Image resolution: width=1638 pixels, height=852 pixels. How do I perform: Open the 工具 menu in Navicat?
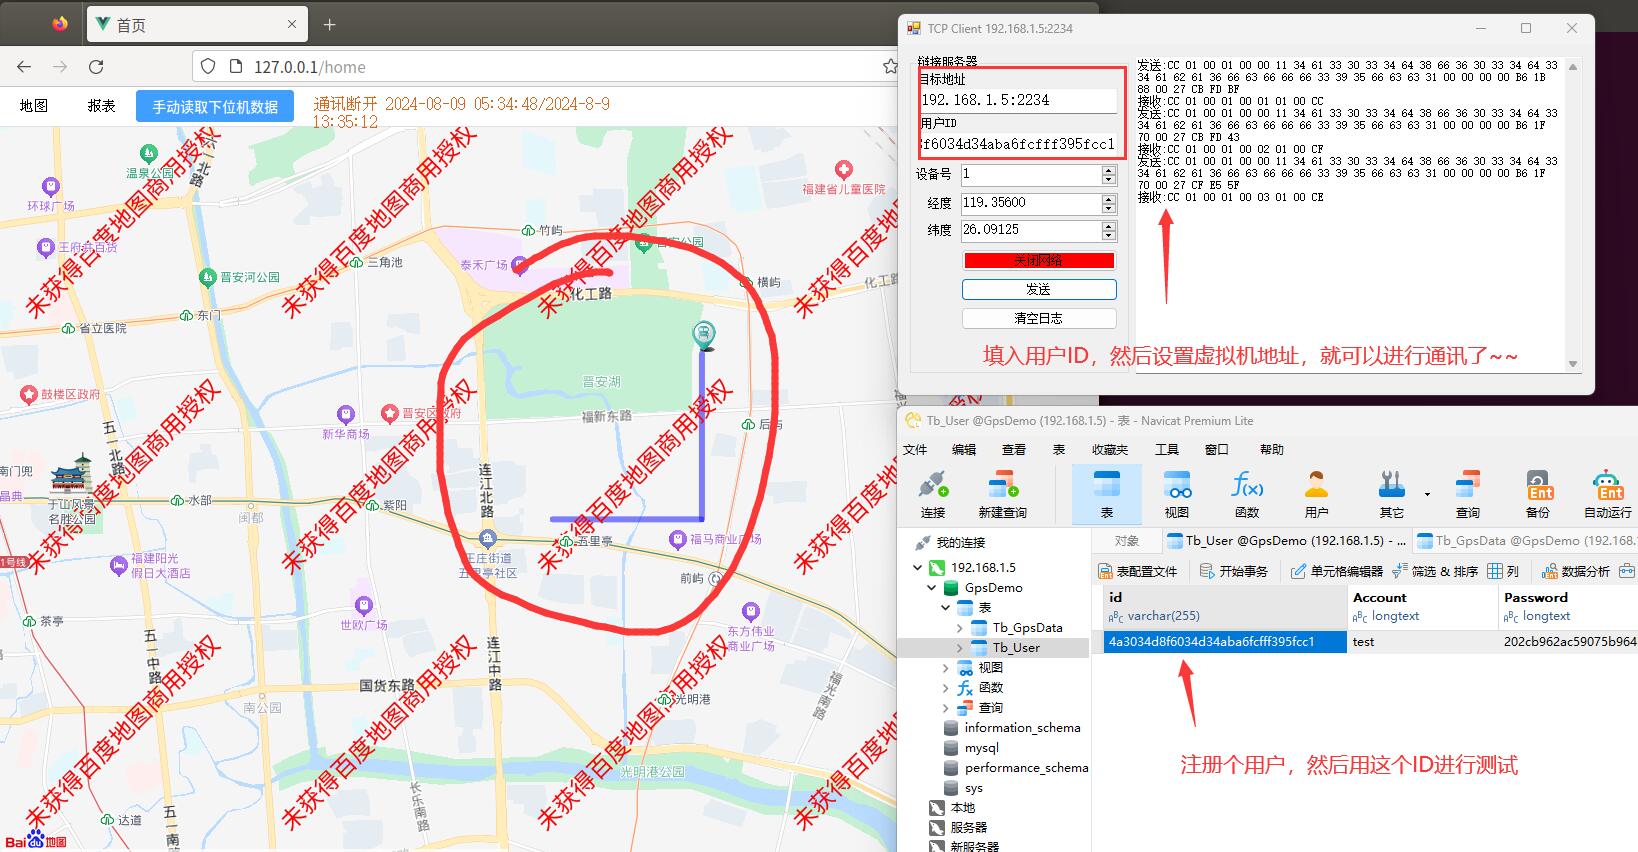1167,450
